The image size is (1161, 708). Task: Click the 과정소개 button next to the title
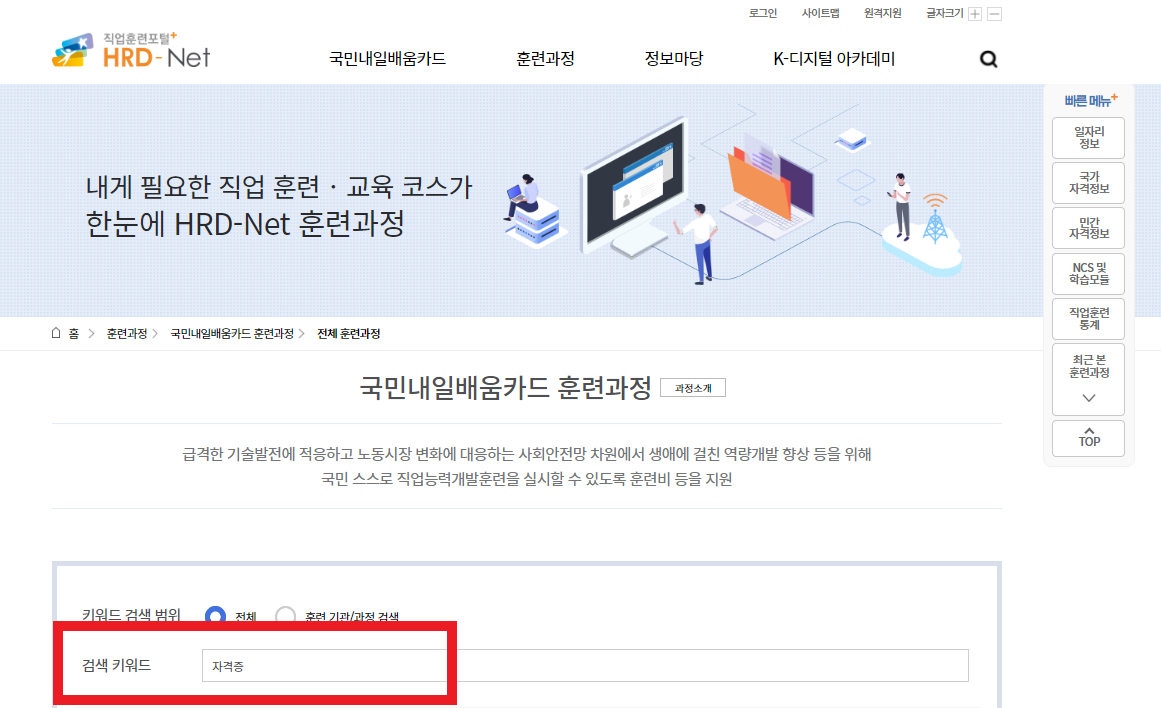692,387
